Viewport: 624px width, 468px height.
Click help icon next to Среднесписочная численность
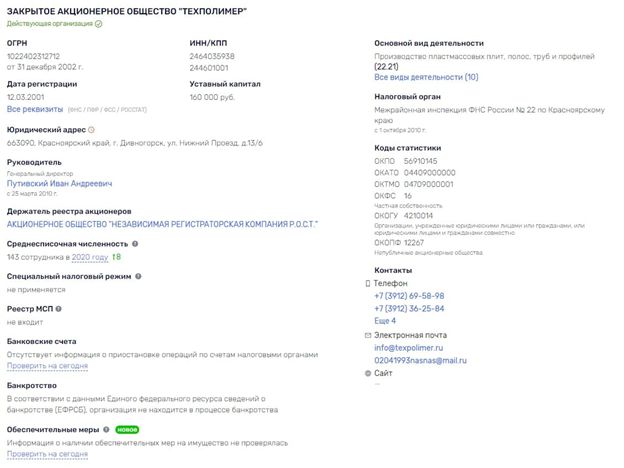tap(135, 244)
